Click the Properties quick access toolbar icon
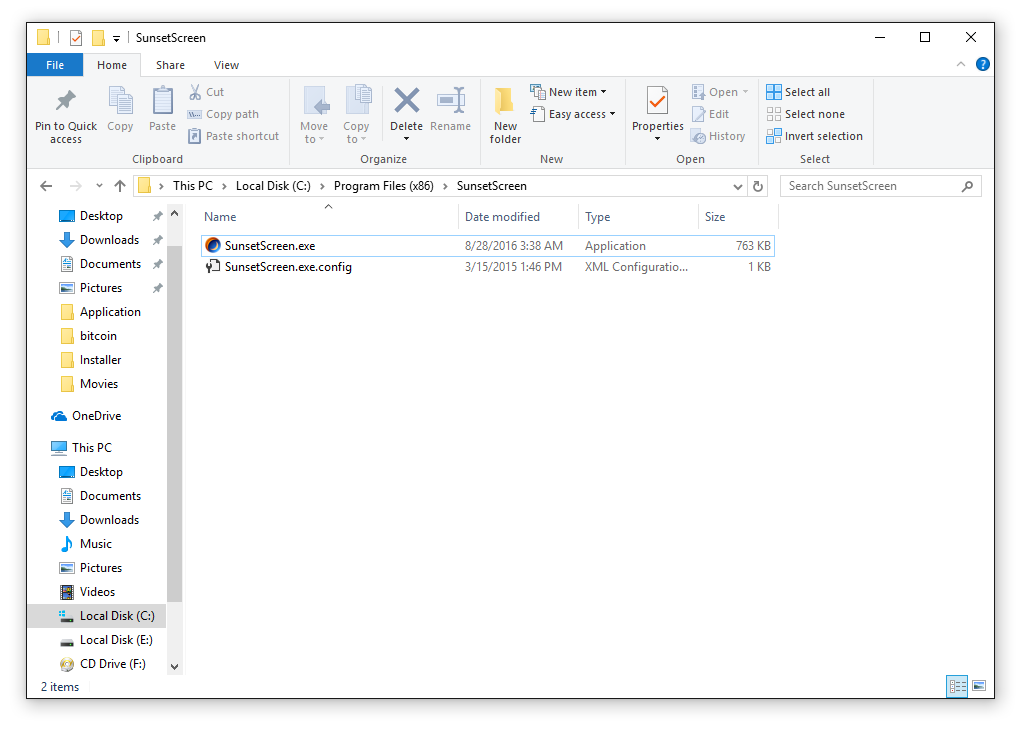The image size is (1021, 729). click(76, 38)
